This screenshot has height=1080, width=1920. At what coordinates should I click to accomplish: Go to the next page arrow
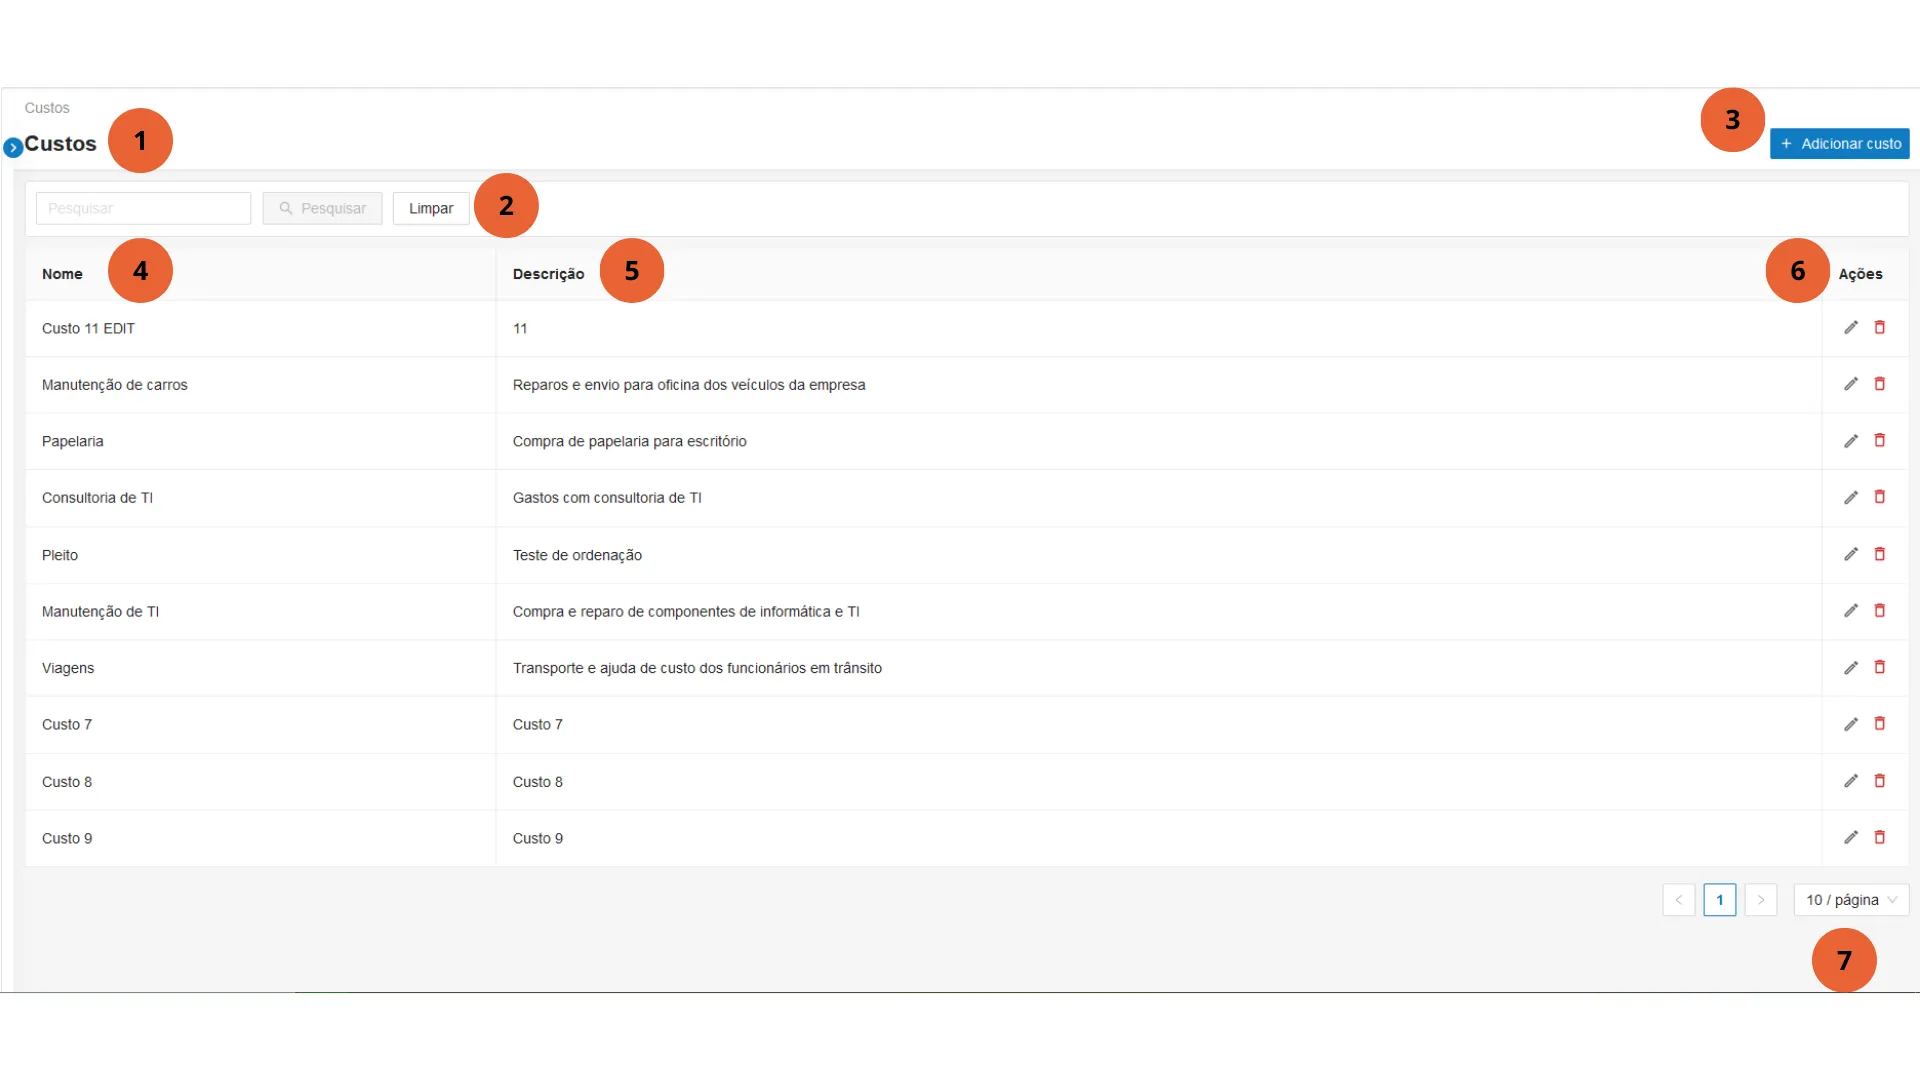point(1761,900)
